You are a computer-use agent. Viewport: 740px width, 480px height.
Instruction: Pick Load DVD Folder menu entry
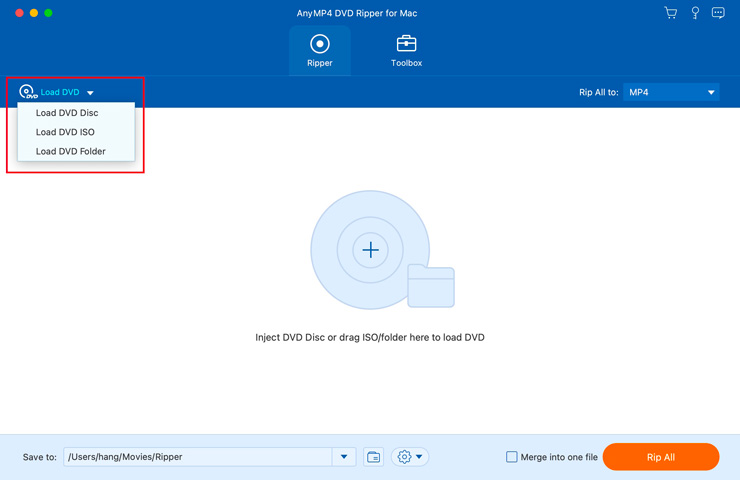click(70, 151)
